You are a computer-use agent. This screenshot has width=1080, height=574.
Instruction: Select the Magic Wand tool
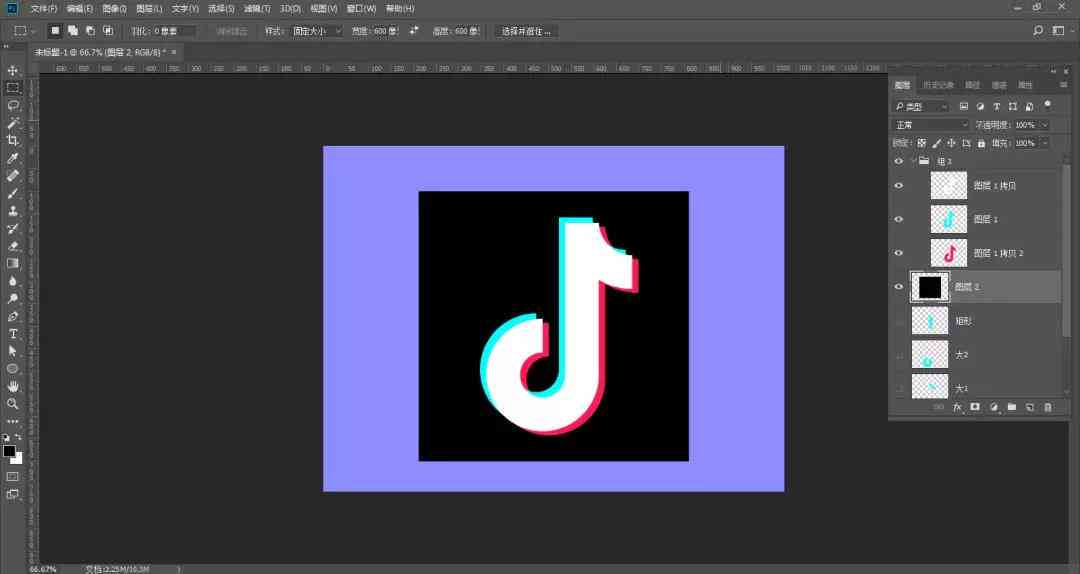[x=12, y=123]
